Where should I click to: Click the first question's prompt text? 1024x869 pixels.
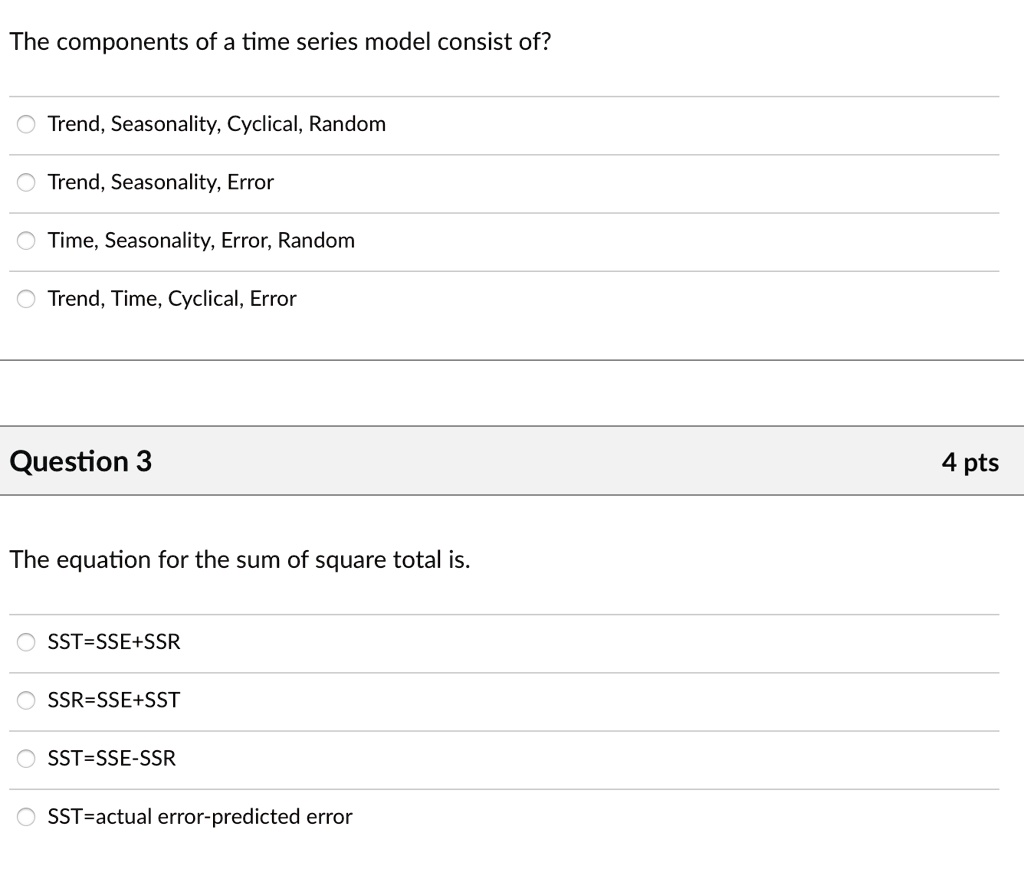(x=280, y=41)
